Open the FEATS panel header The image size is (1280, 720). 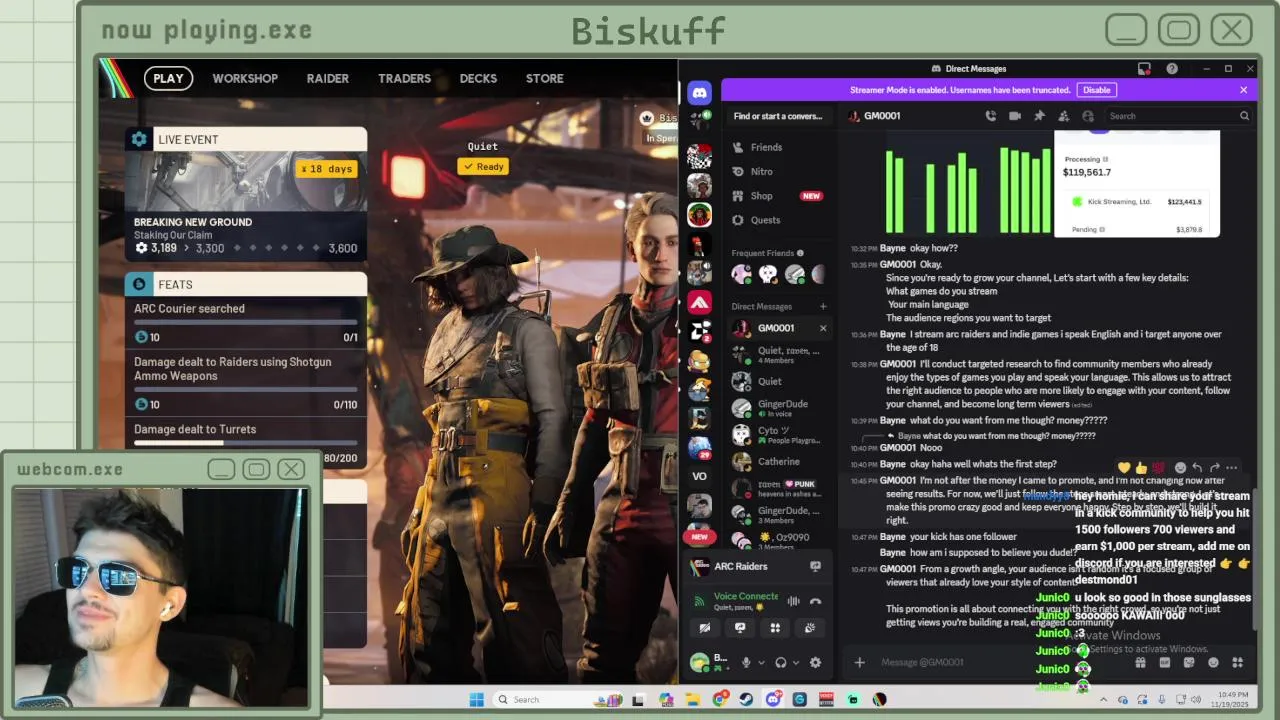(246, 284)
